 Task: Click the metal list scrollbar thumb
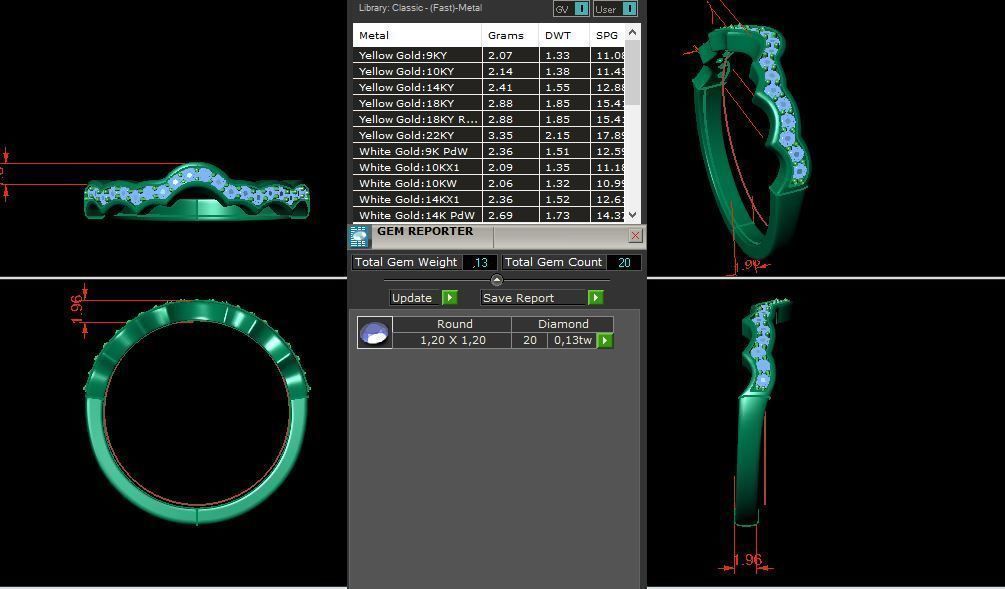click(633, 72)
